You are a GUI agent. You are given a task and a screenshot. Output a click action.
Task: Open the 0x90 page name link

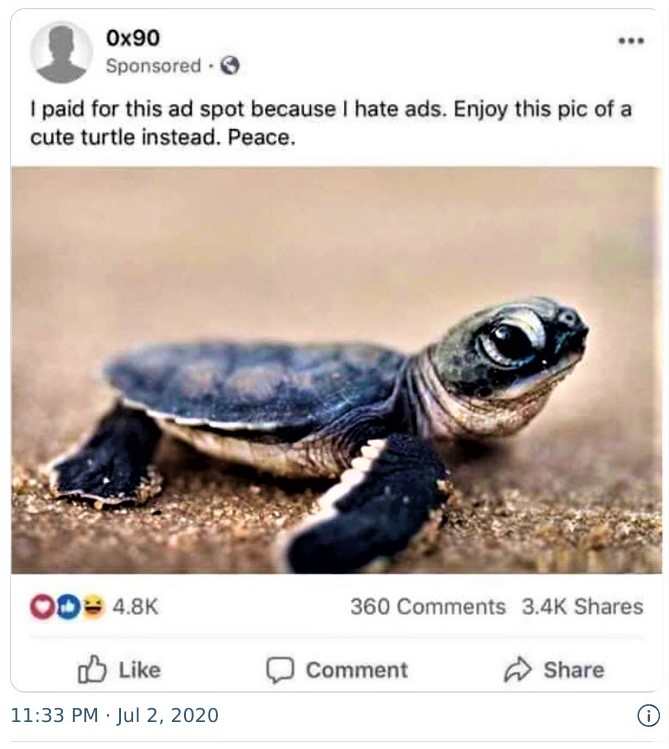coord(132,38)
